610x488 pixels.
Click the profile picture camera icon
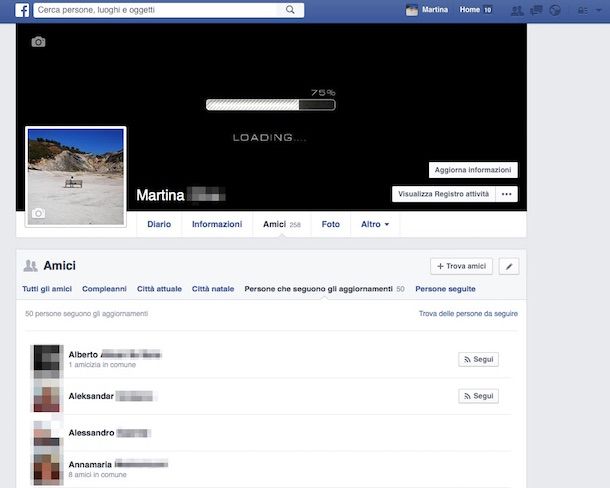[38, 213]
